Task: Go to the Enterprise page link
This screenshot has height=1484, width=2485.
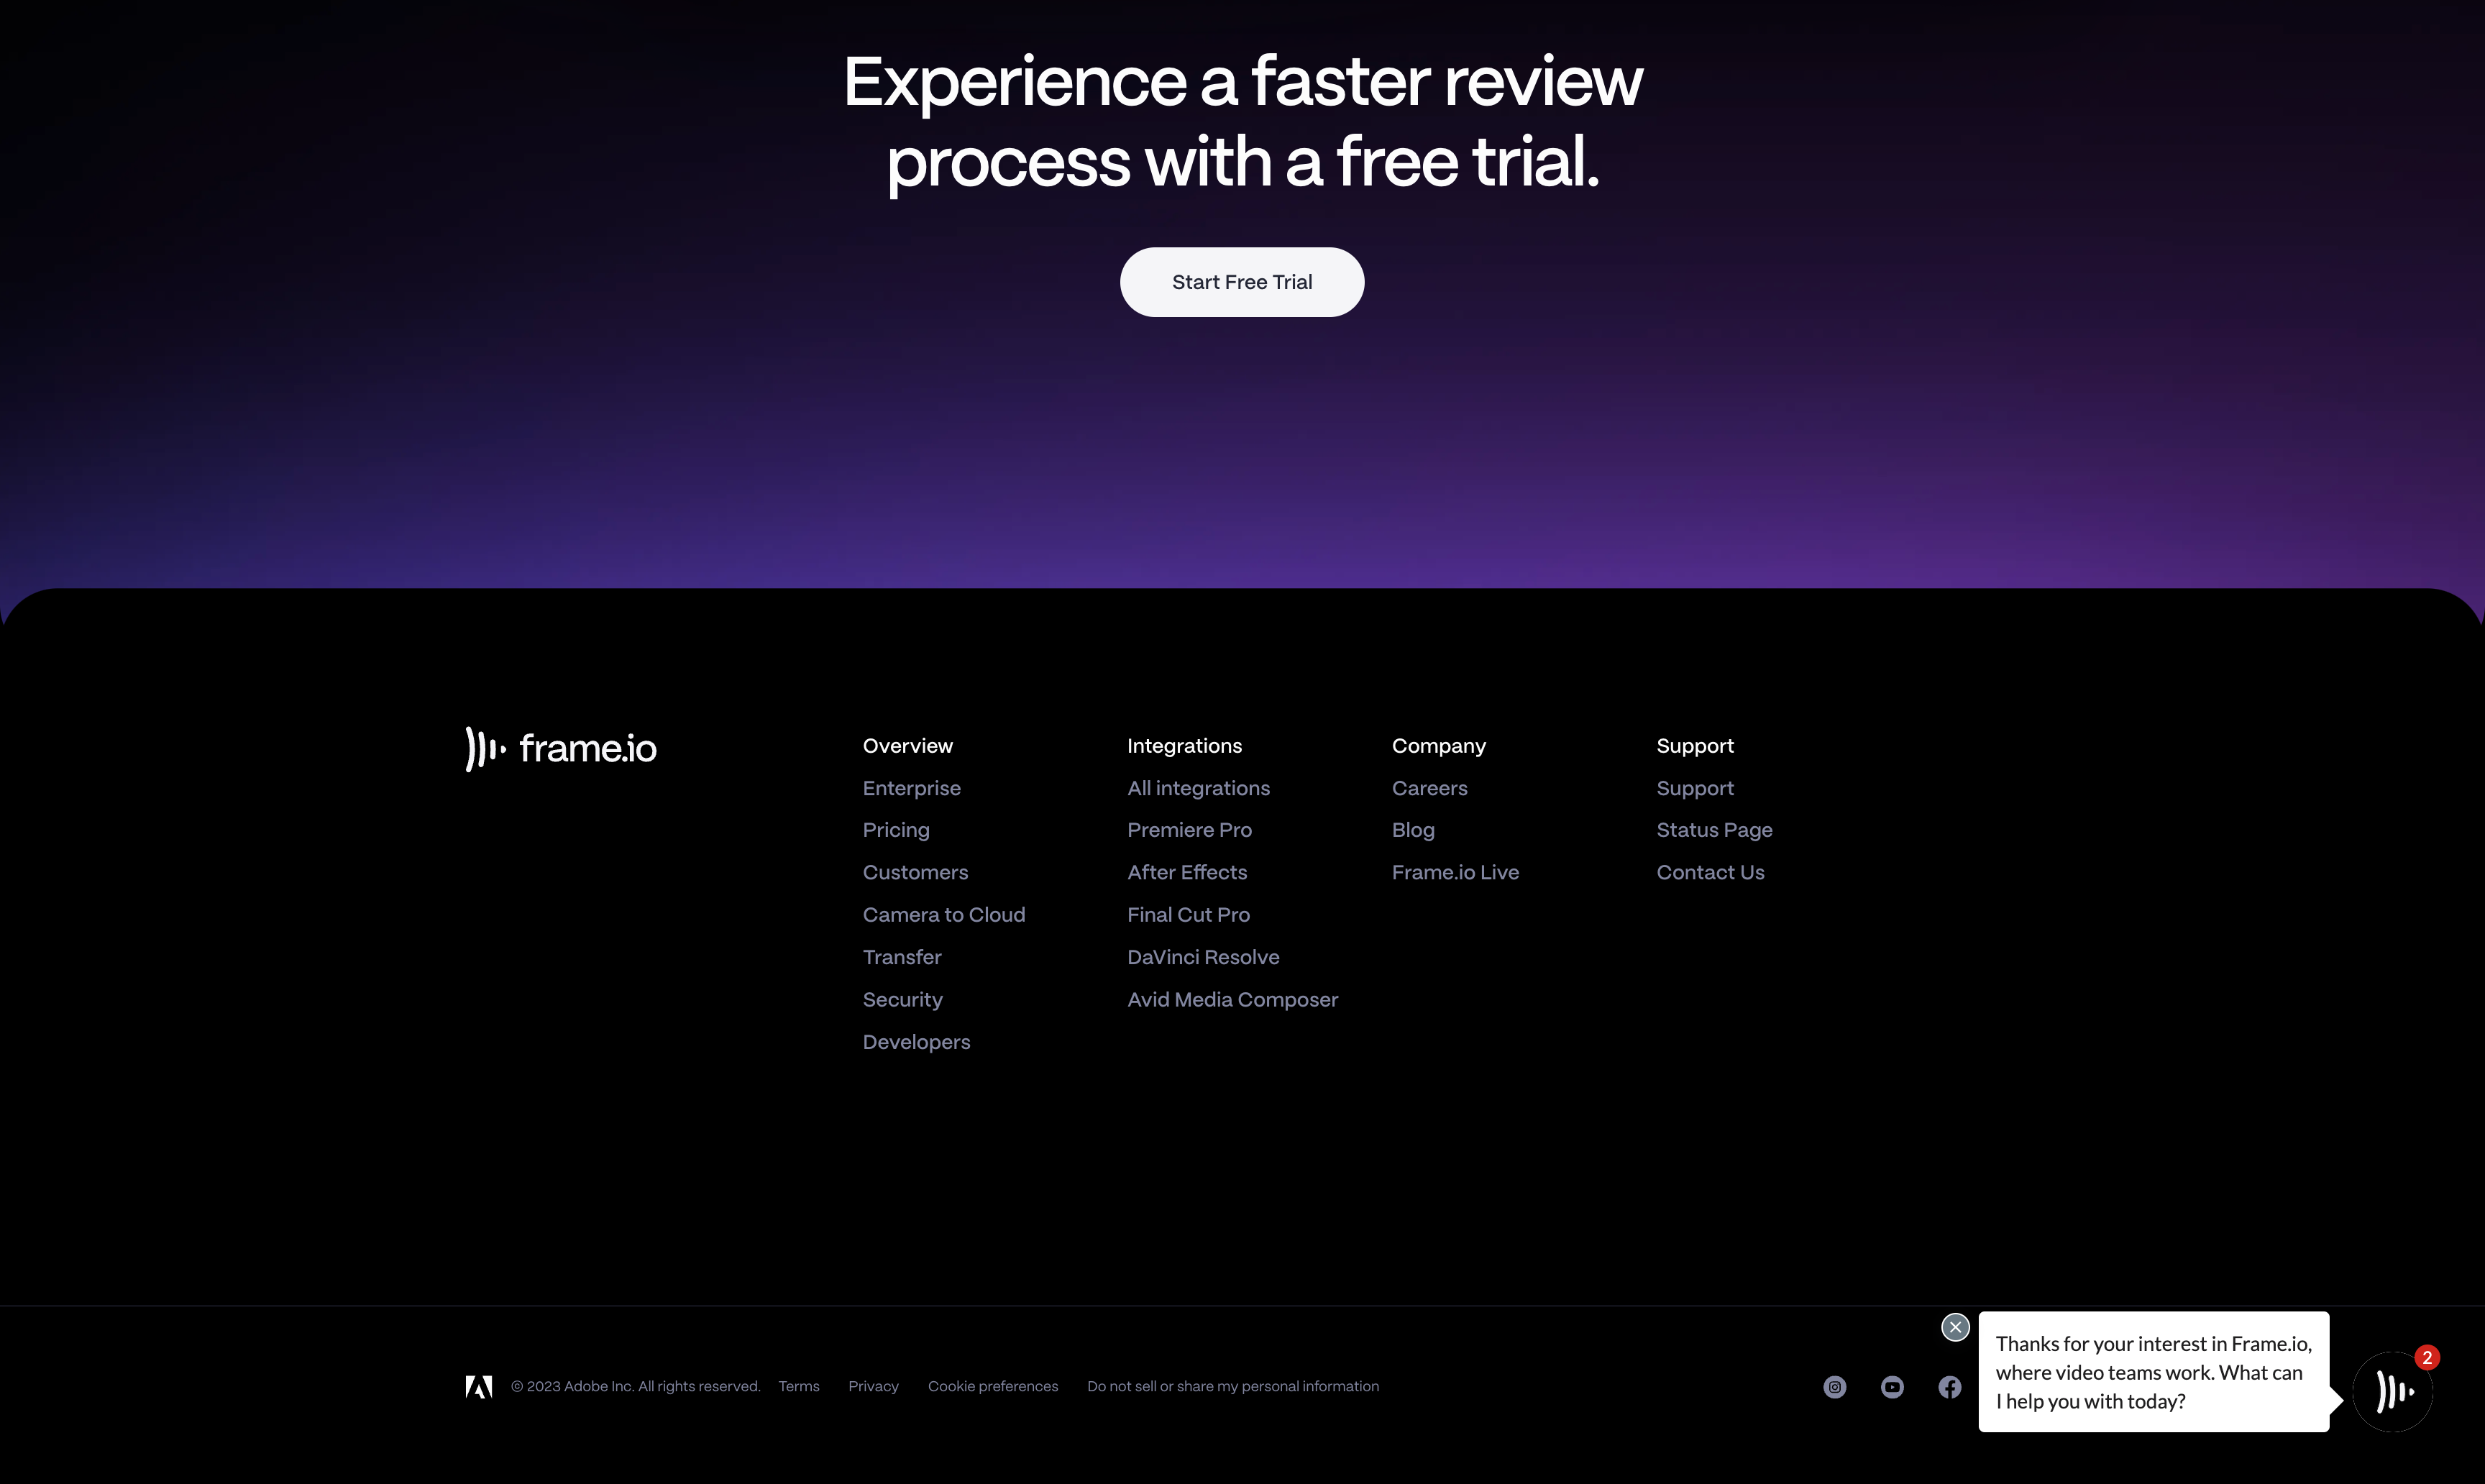Action: [x=911, y=788]
